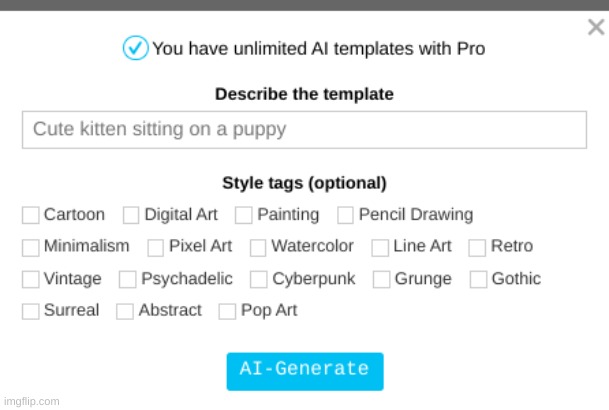Select the Line Art checkbox
This screenshot has width=609, height=410.
380,248
